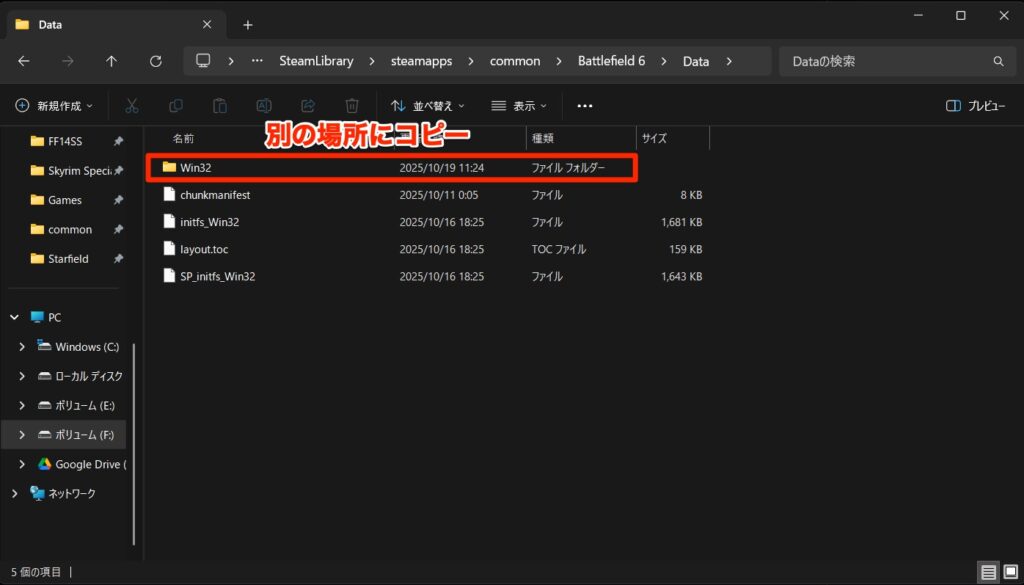The height and width of the screenshot is (585, 1024).
Task: Open the New (新規作成) dropdown menu
Action: click(x=54, y=105)
